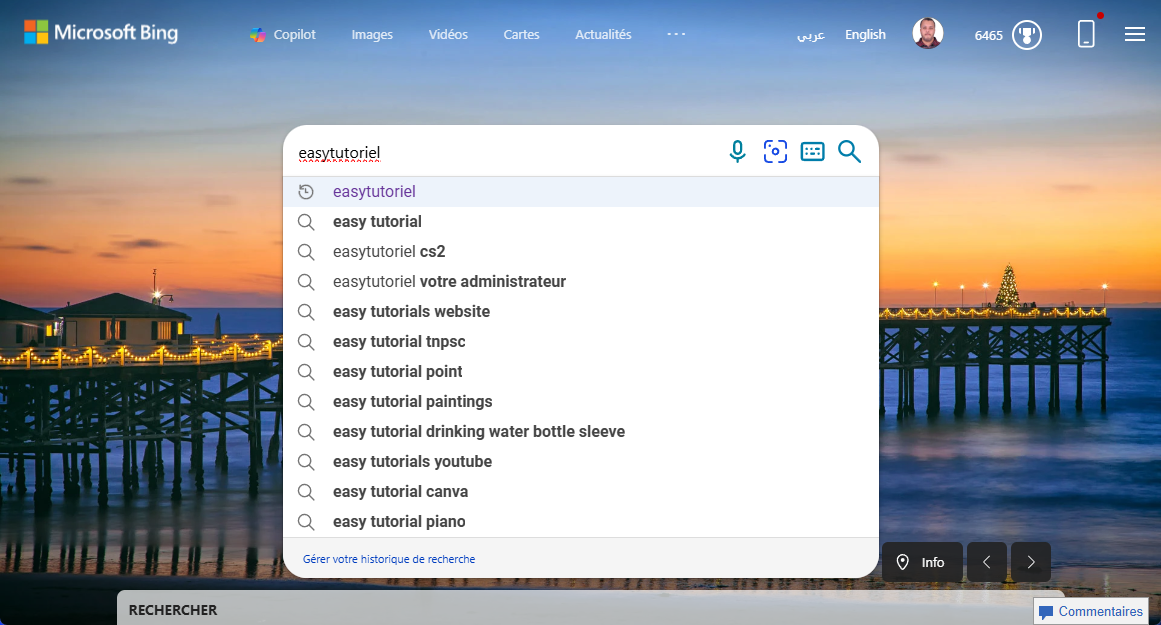This screenshot has height=625, width=1161.
Task: Open visual search with the camera icon
Action: pyautogui.click(x=775, y=152)
